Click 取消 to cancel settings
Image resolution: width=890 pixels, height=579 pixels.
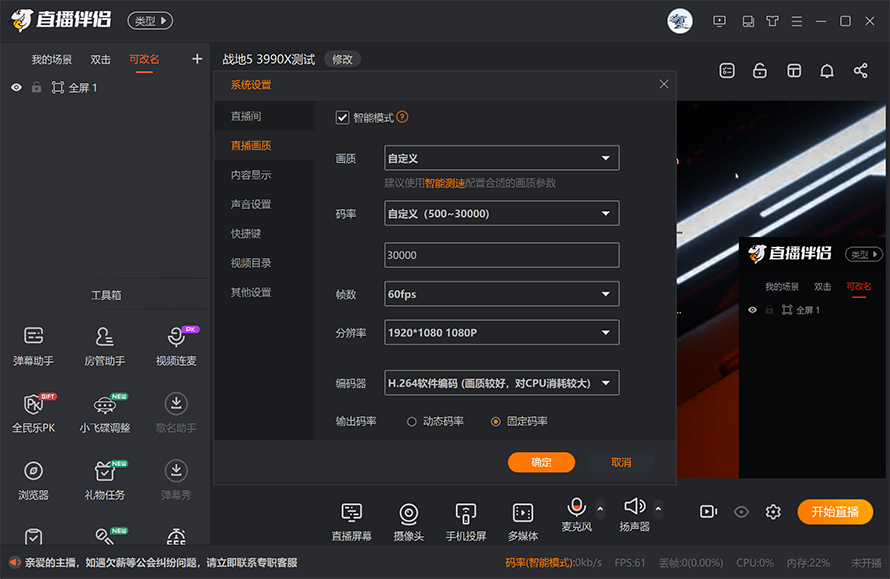tap(622, 462)
